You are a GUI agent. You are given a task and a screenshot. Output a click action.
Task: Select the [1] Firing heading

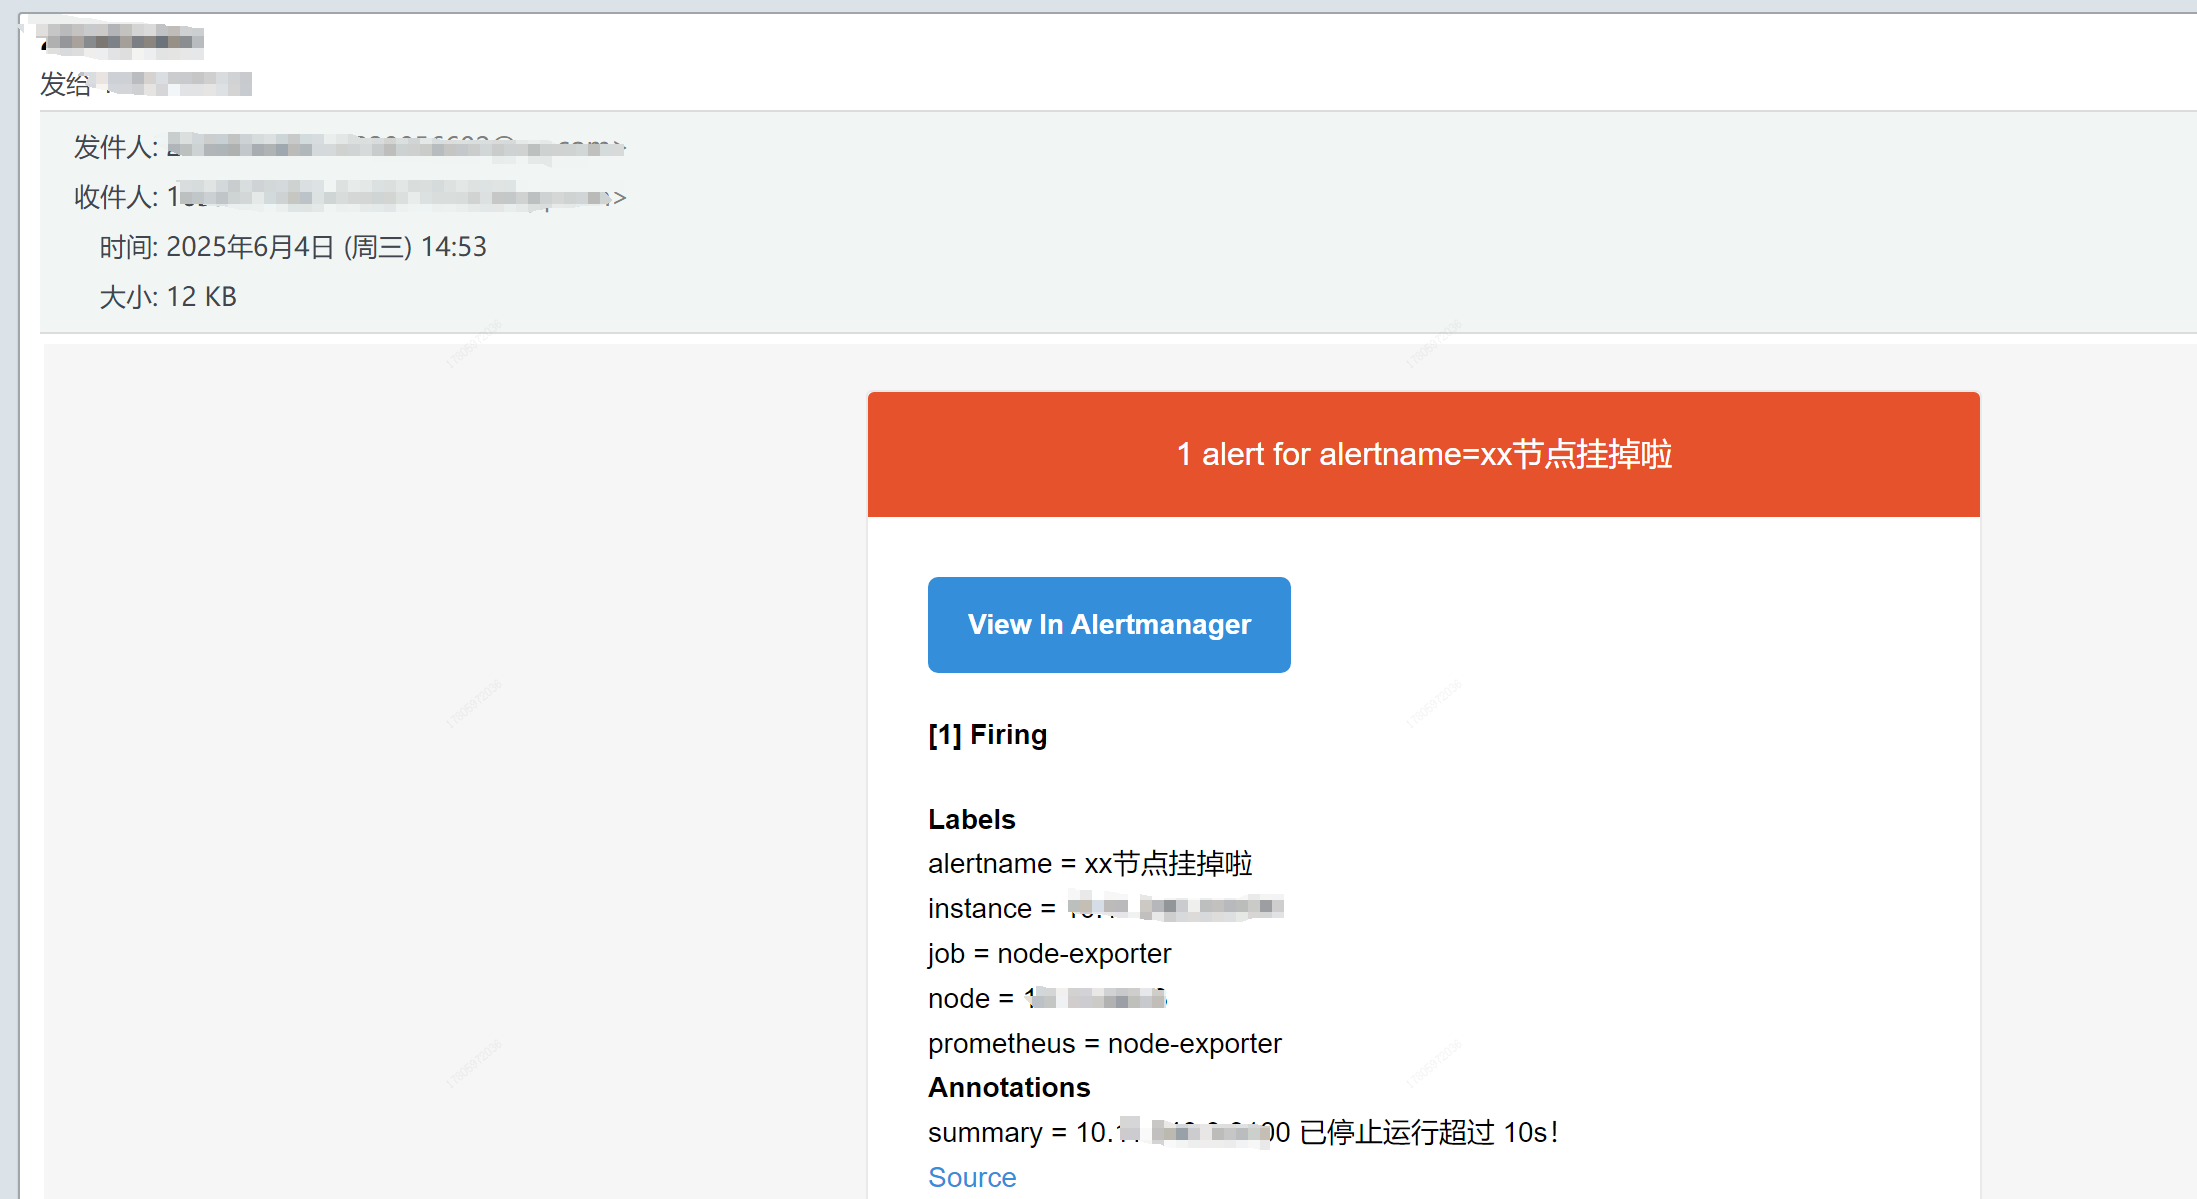(987, 734)
